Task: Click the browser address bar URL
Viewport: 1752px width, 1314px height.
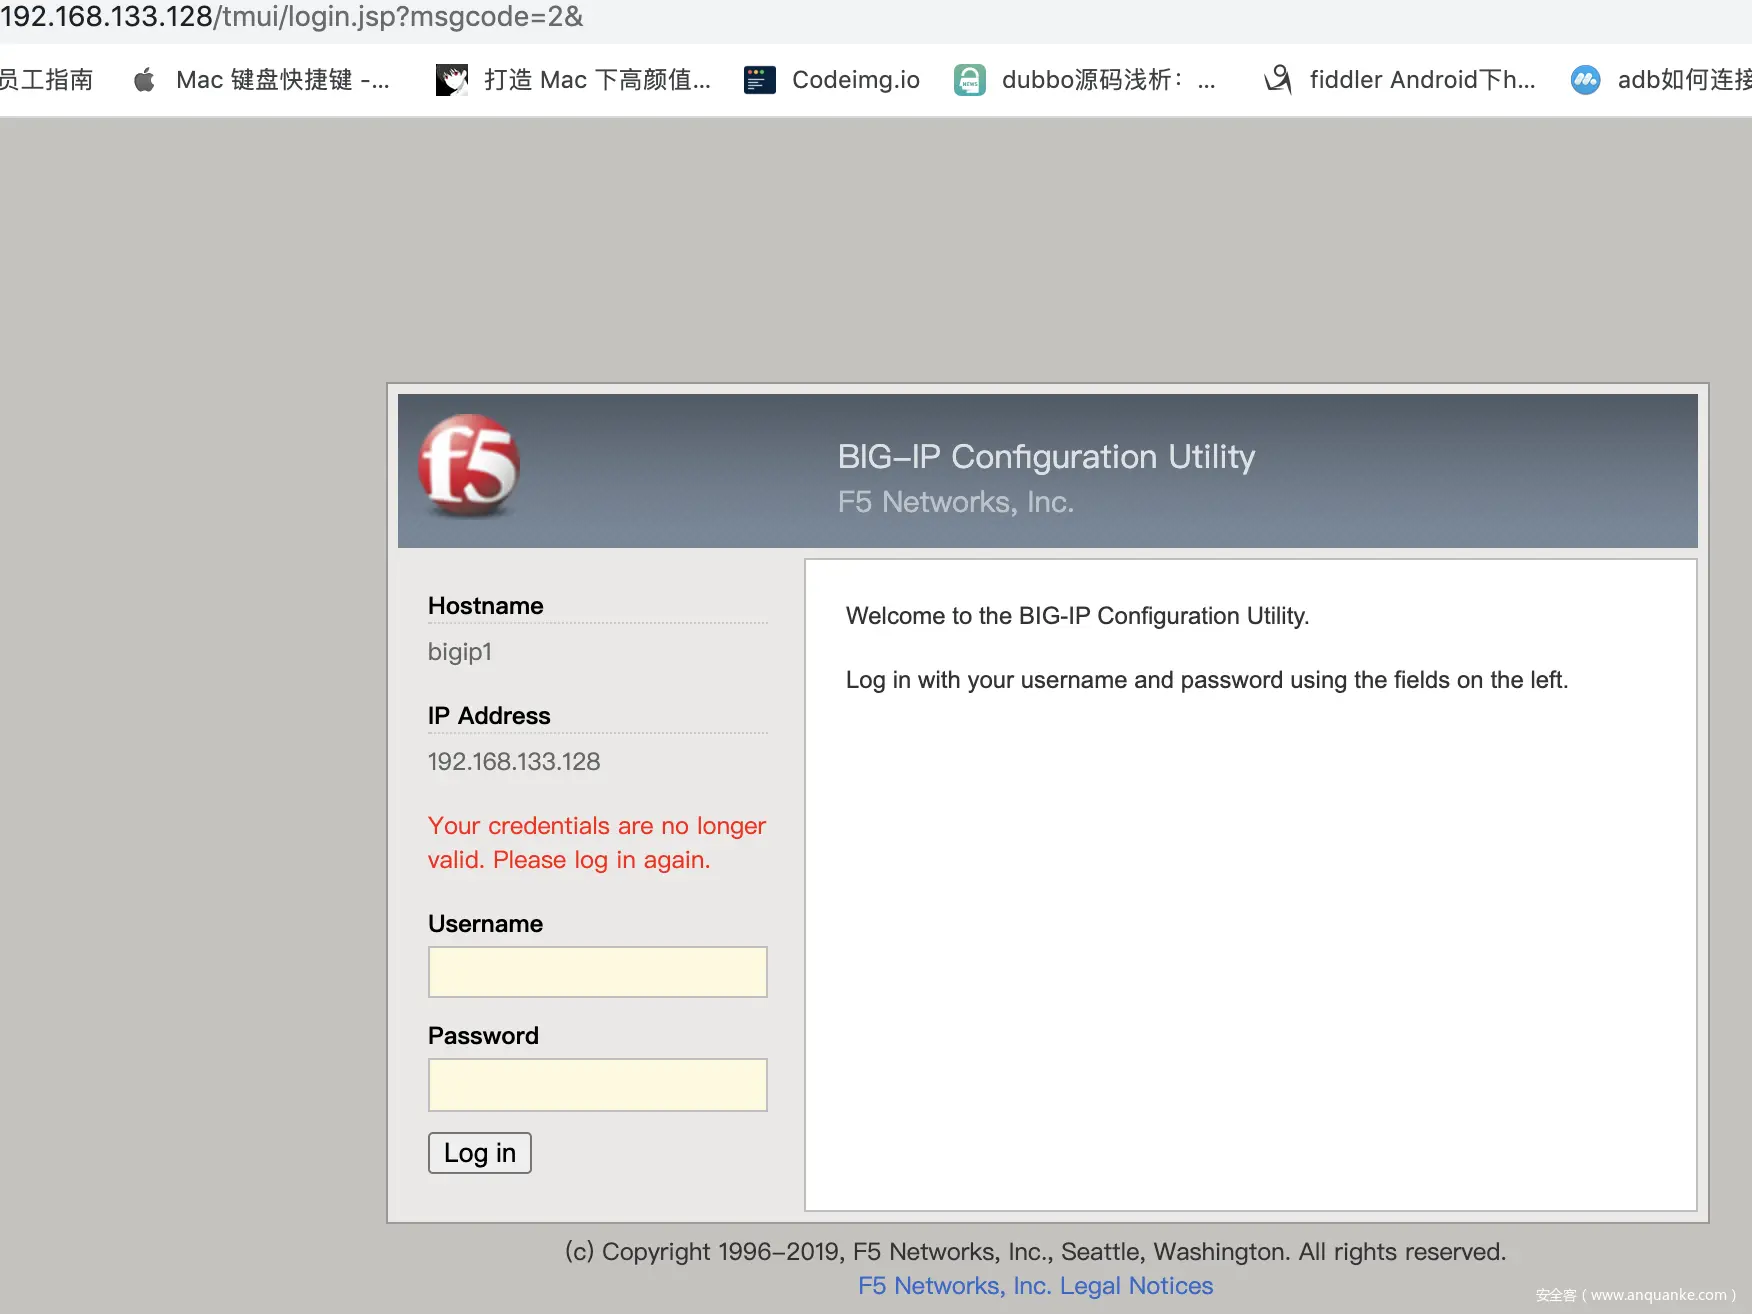Action: (x=291, y=17)
